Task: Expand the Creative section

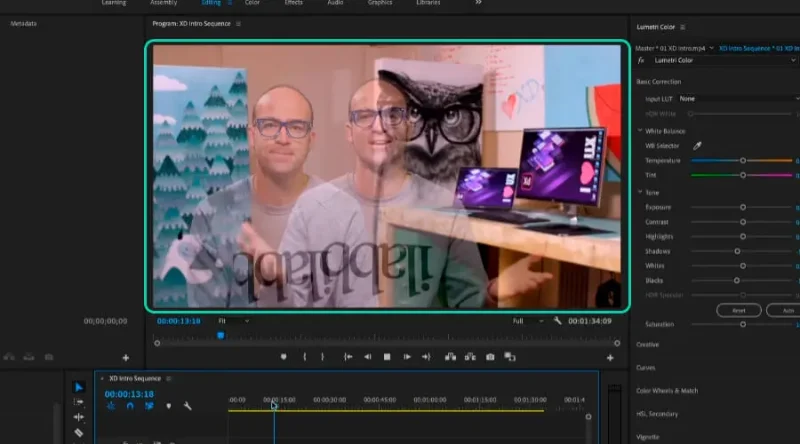Action: (647, 345)
